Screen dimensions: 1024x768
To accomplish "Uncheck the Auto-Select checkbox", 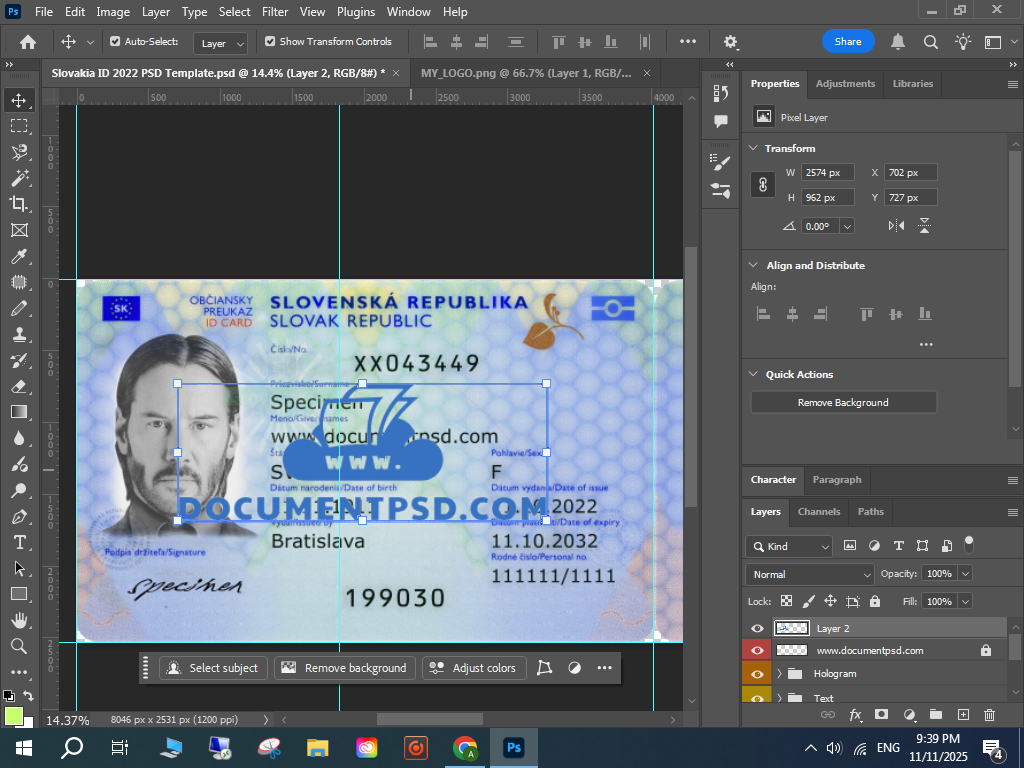I will pyautogui.click(x=115, y=42).
